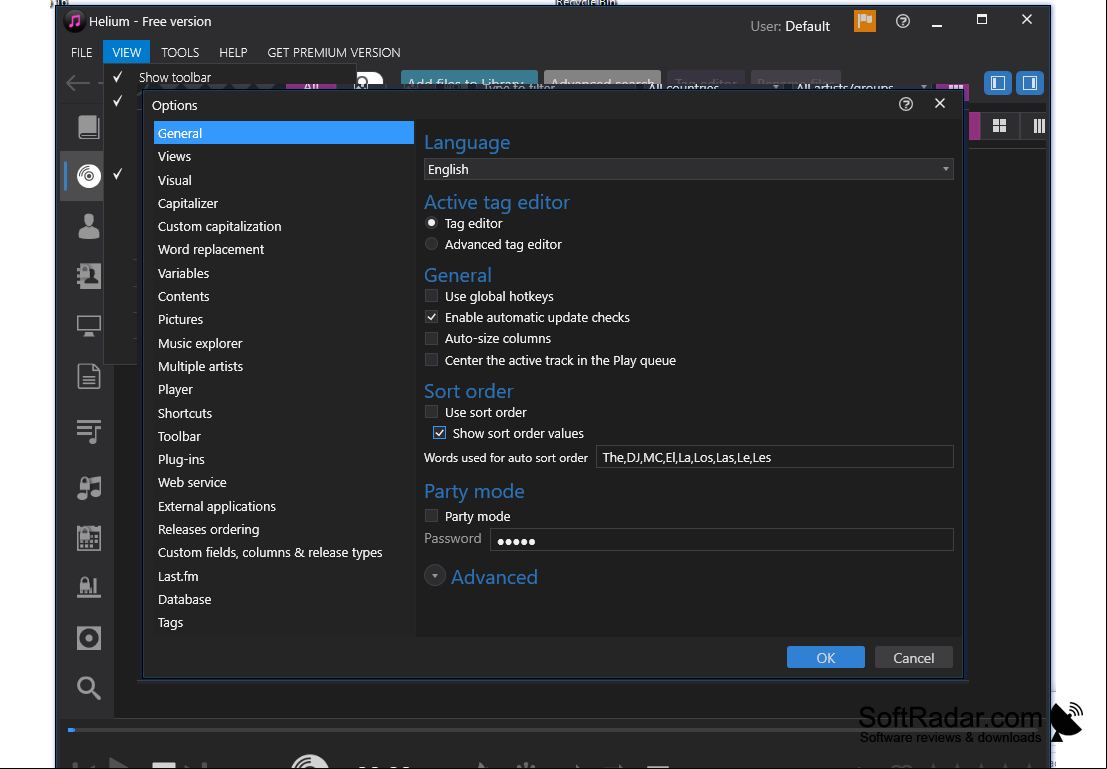Select Player options category
This screenshot has width=1107, height=769.
click(284, 389)
